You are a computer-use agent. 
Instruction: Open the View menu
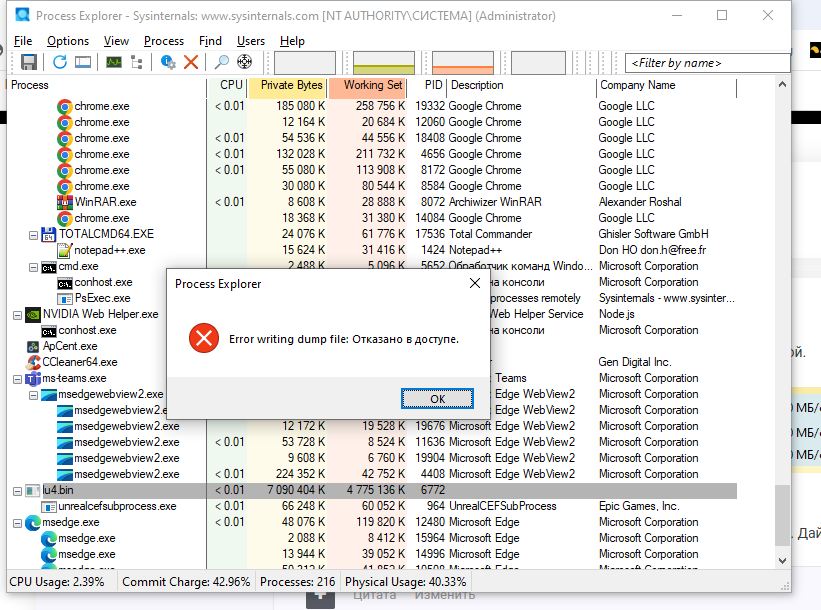(116, 41)
